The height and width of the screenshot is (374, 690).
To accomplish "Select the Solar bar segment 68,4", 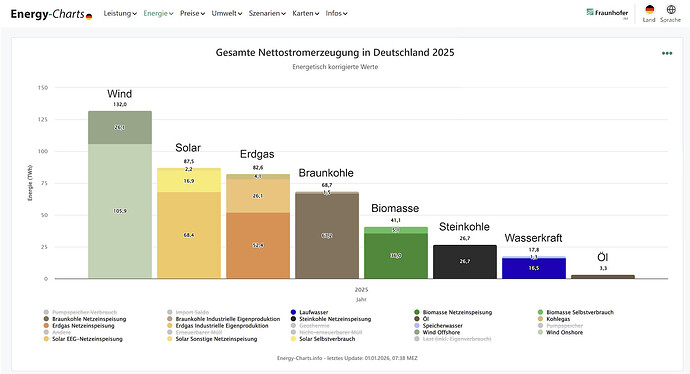I will click(x=189, y=235).
